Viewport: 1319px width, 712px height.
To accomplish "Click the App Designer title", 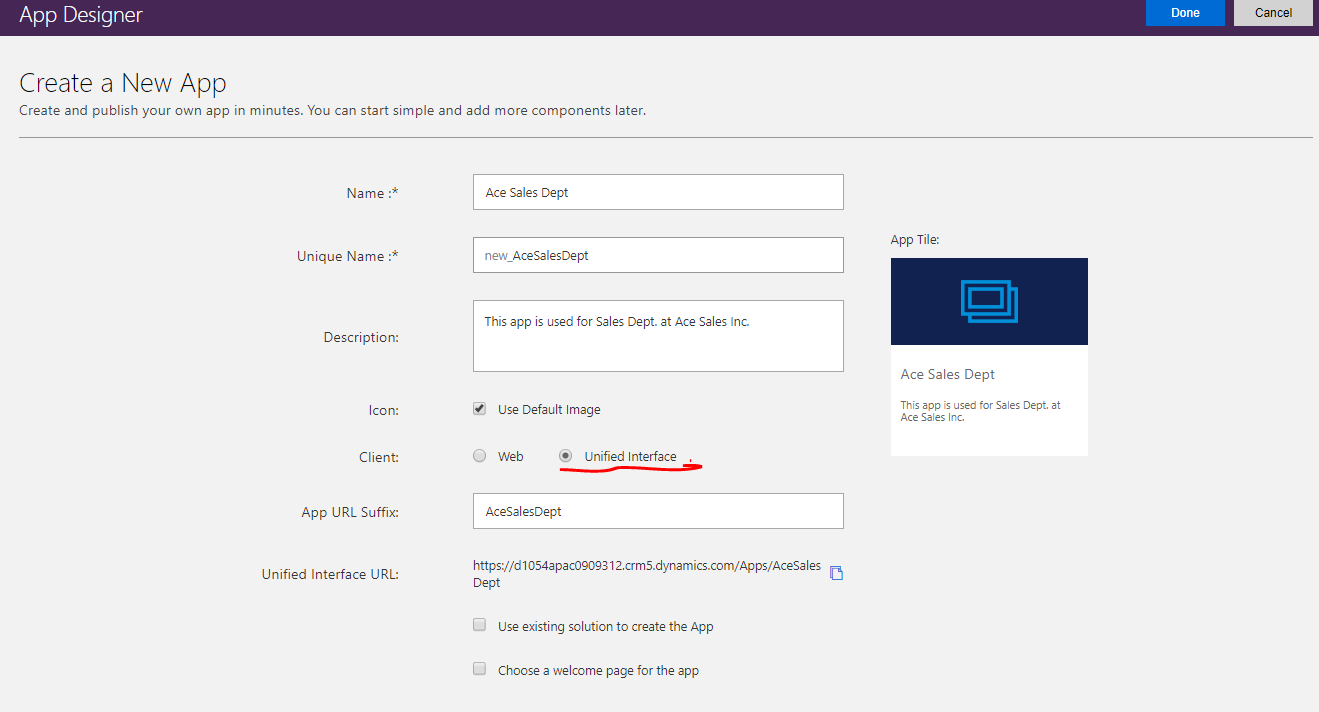I will click(x=81, y=14).
